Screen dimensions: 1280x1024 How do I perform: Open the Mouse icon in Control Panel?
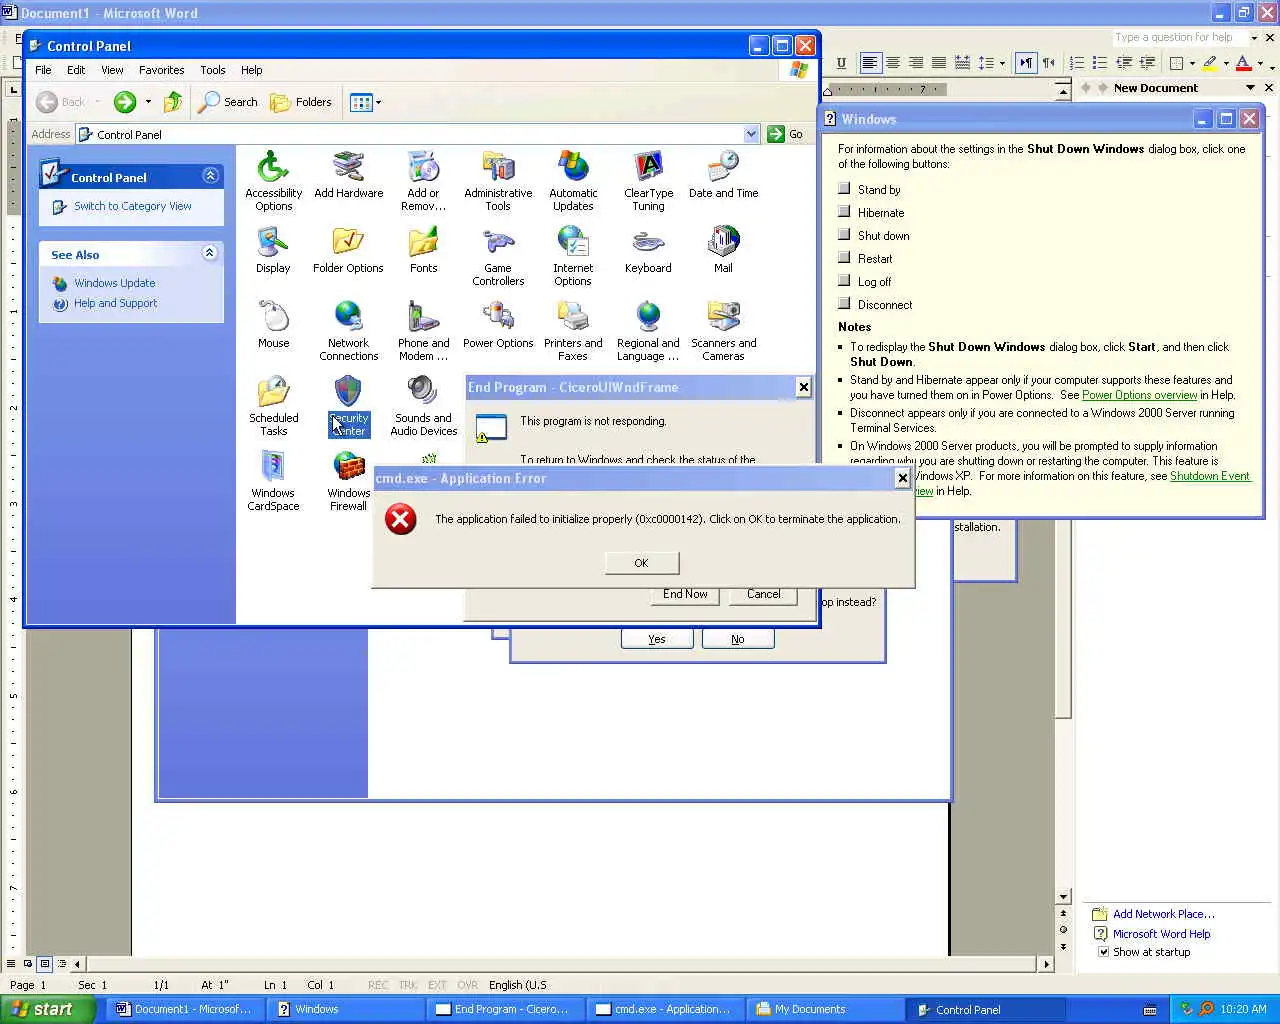(x=273, y=325)
